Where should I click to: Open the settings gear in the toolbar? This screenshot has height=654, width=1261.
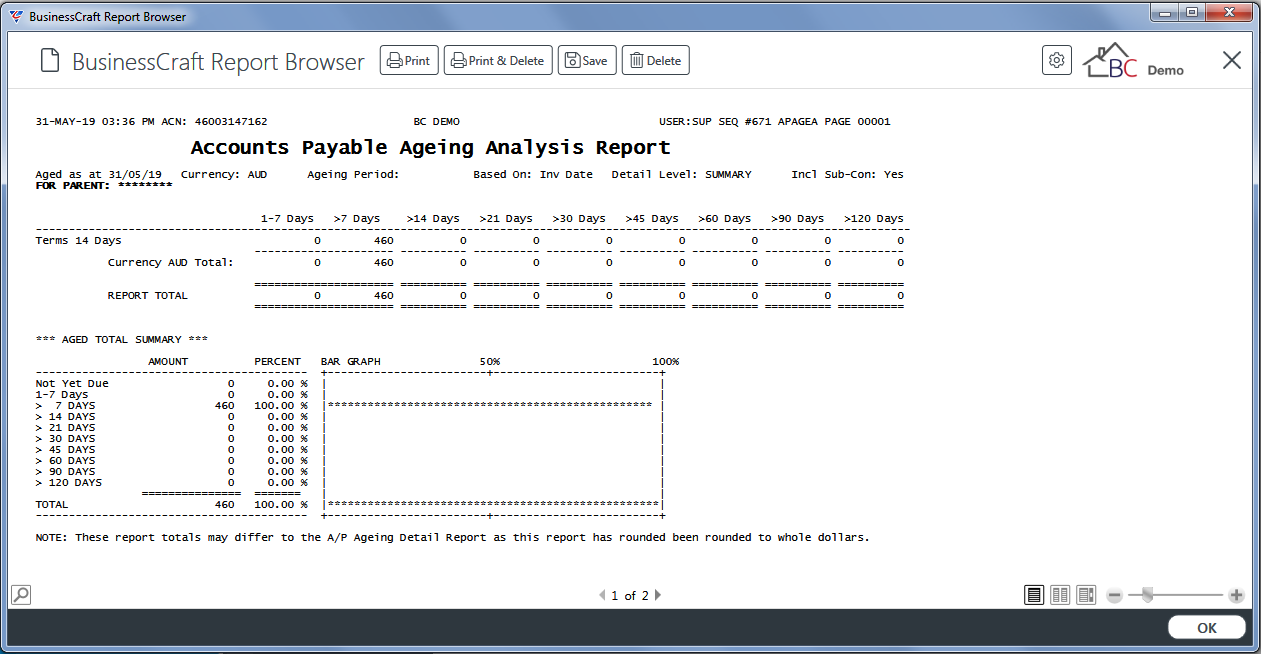point(1056,60)
